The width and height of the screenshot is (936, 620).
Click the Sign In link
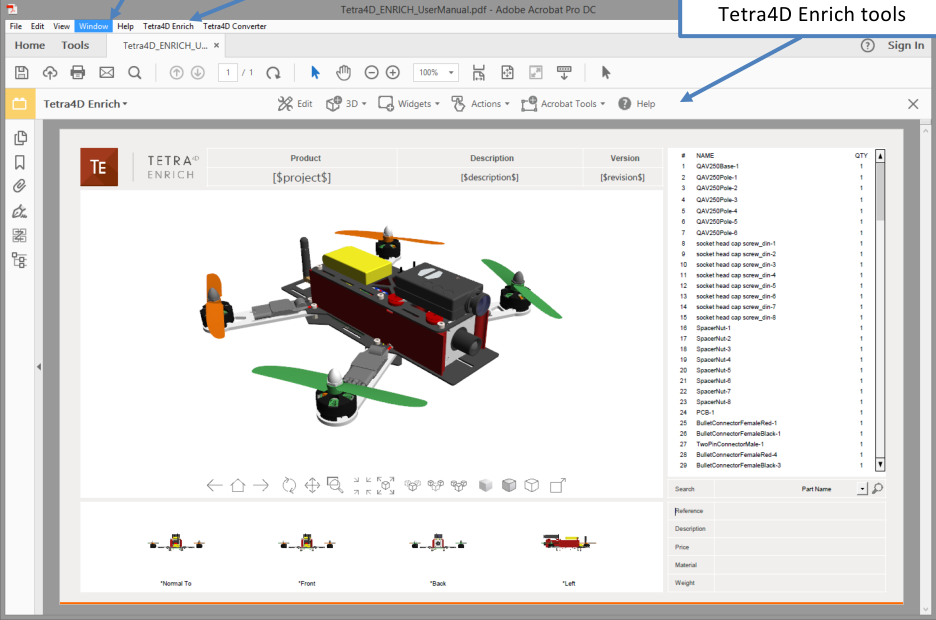pos(906,45)
